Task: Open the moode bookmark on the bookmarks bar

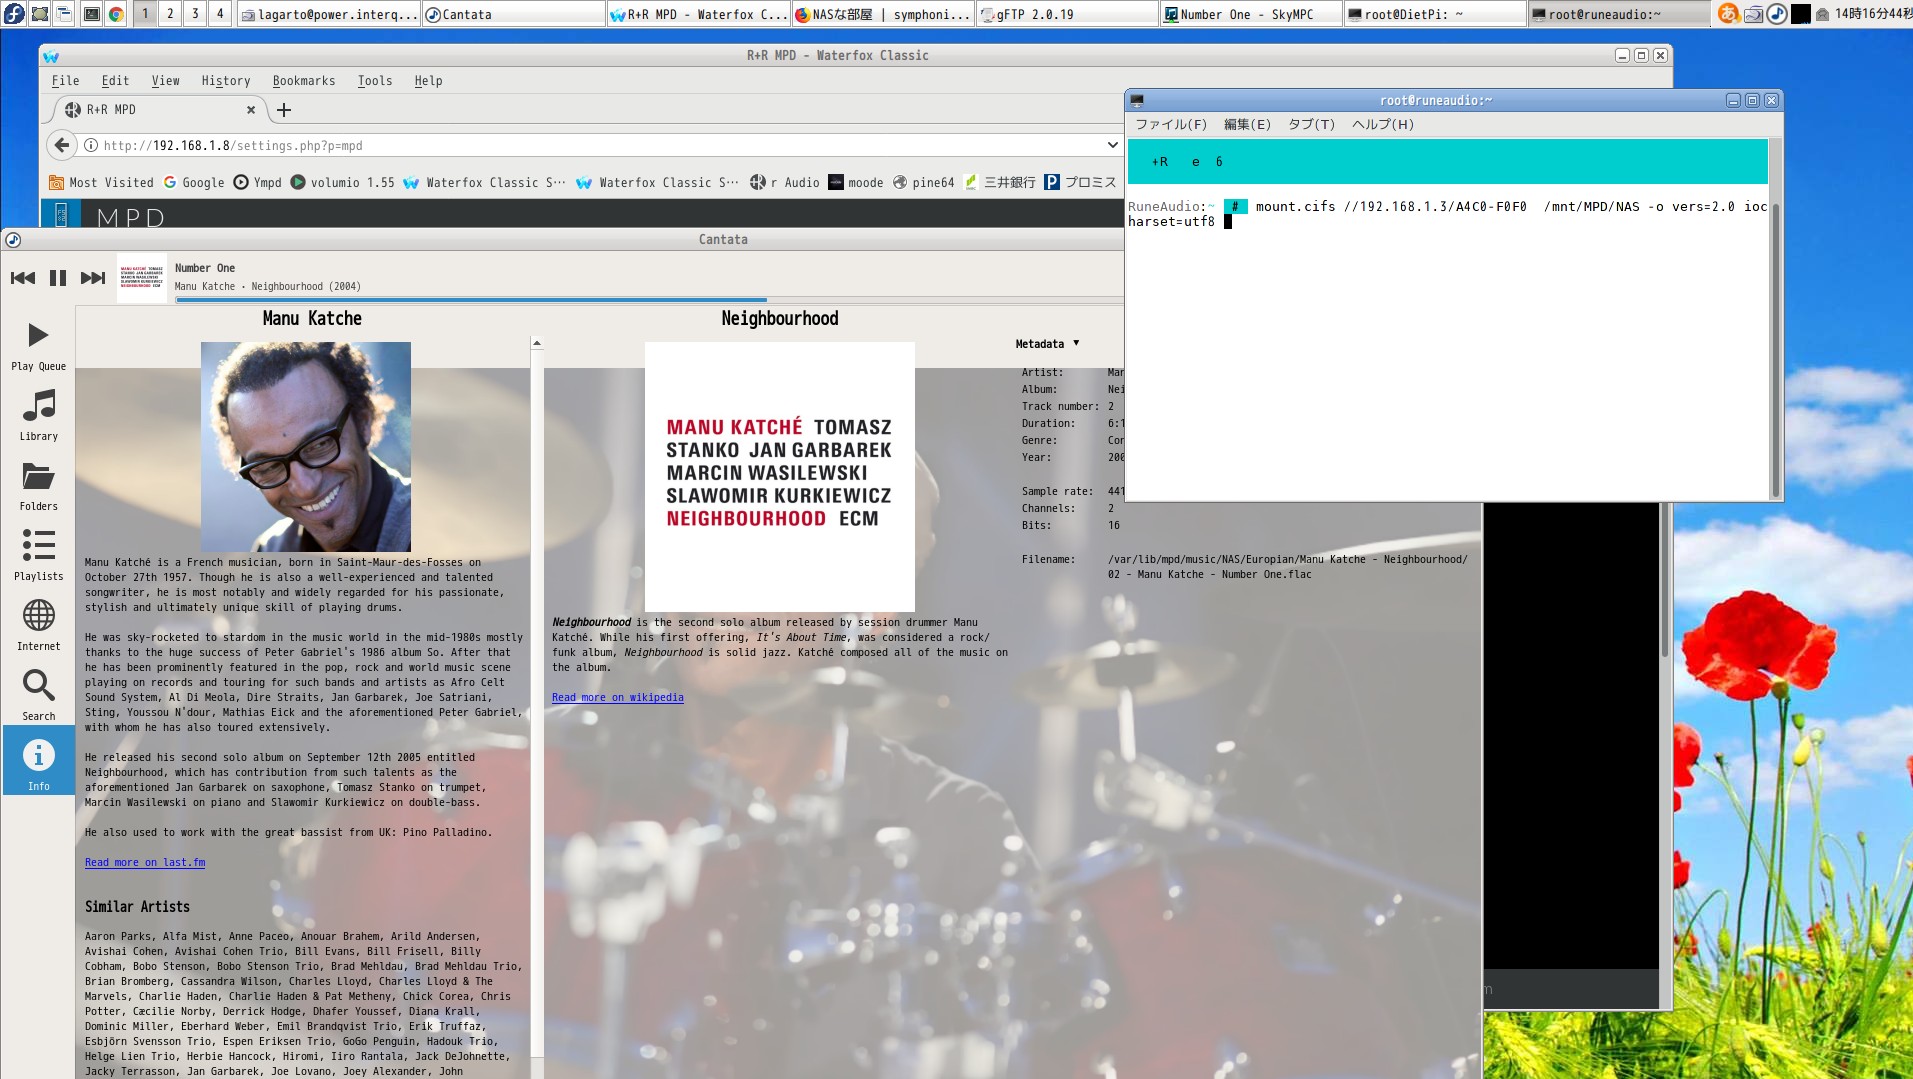Action: tap(856, 182)
